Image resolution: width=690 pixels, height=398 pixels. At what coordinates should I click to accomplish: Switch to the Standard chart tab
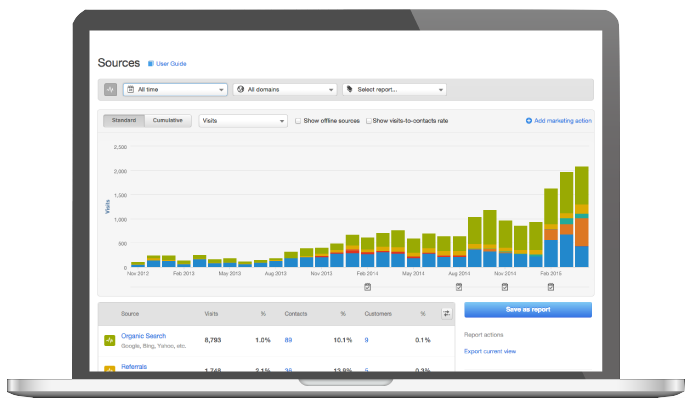pyautogui.click(x=124, y=121)
